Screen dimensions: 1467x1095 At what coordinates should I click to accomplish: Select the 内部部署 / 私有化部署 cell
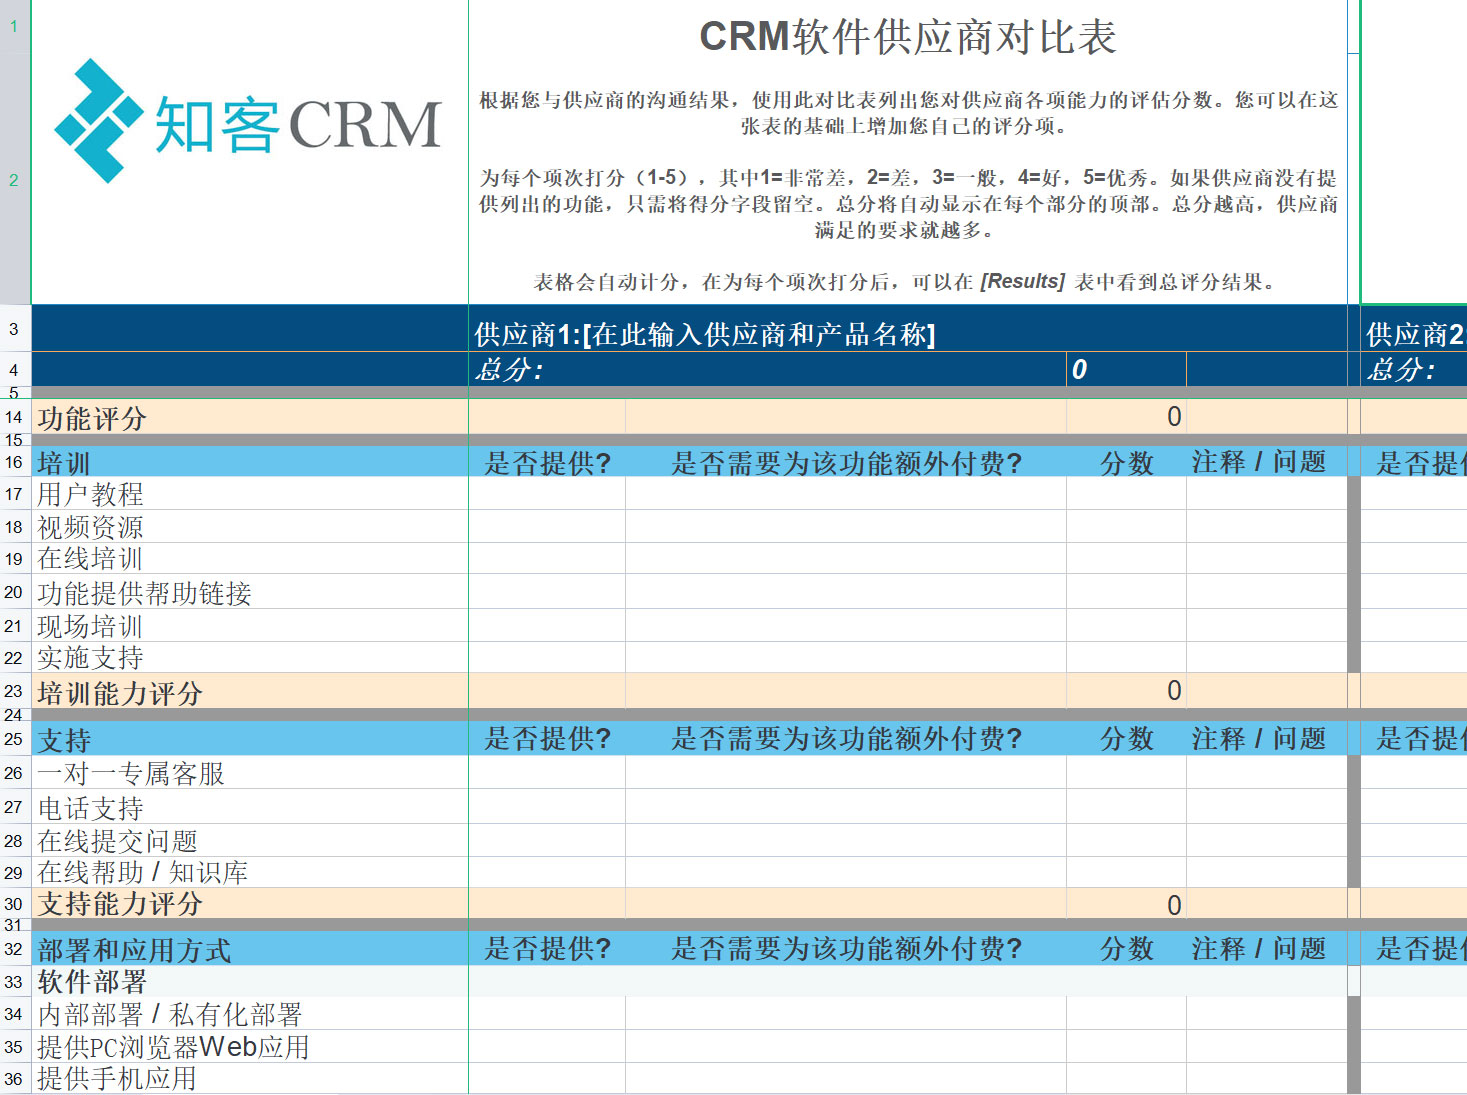(x=250, y=1014)
